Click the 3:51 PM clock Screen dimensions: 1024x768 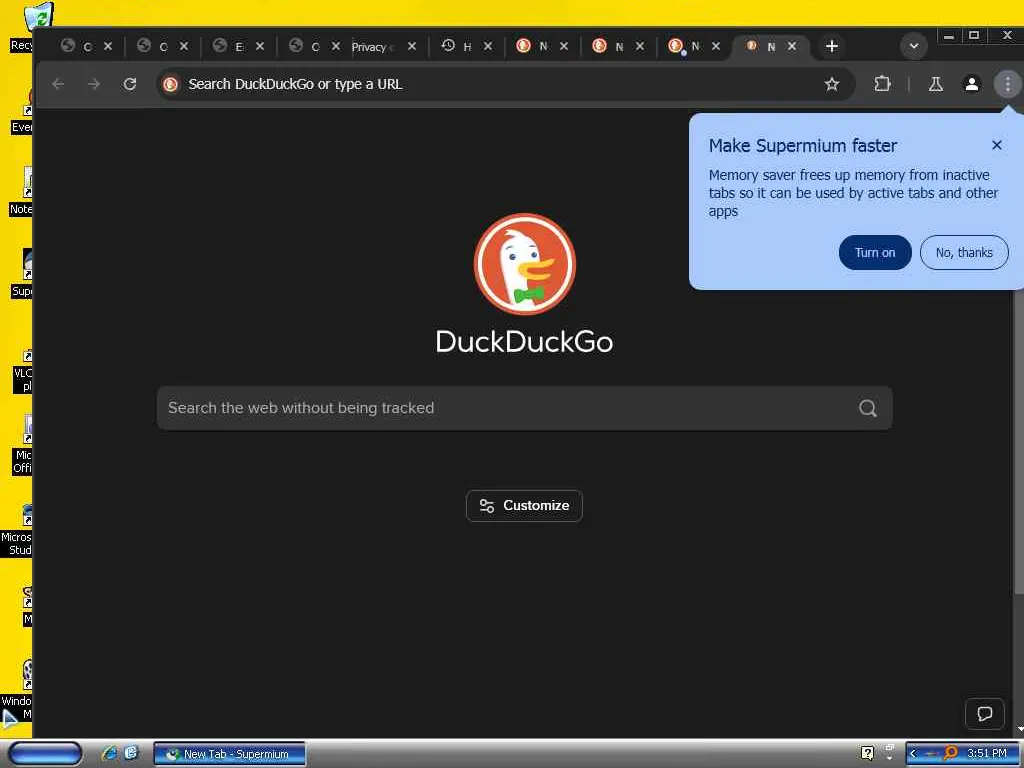[987, 754]
